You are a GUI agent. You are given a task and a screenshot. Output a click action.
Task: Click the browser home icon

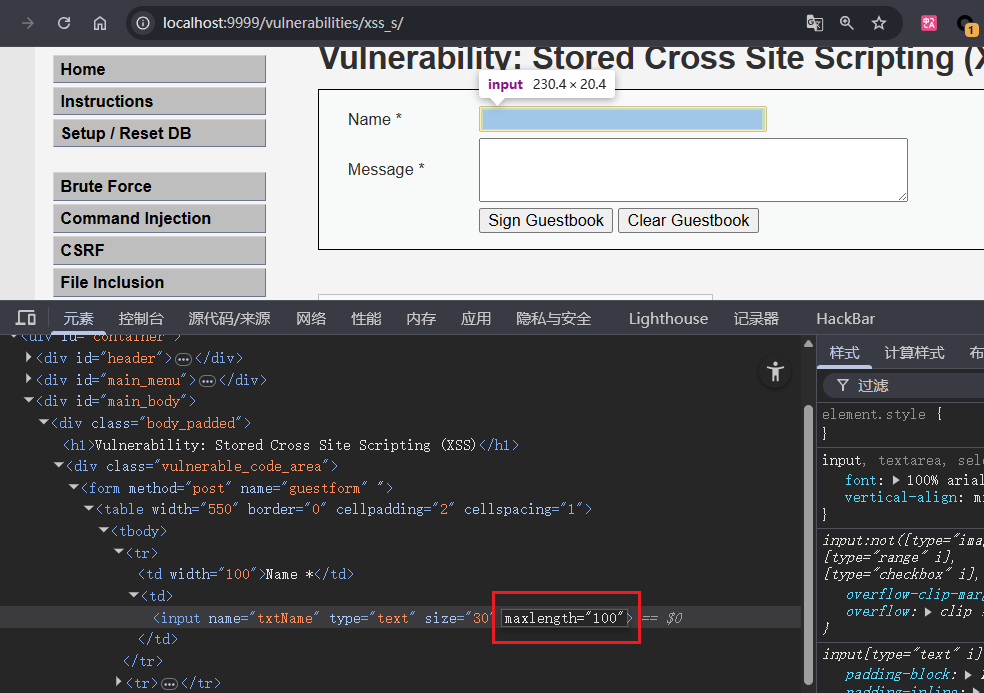(100, 23)
